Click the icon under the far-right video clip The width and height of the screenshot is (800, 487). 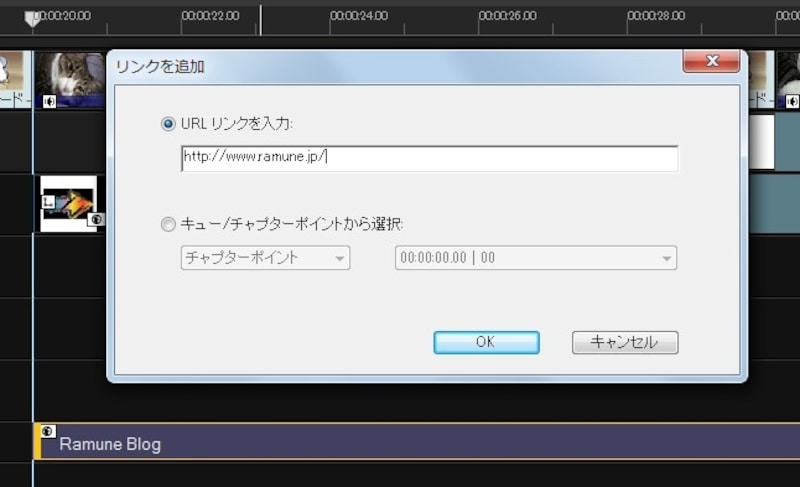tap(791, 101)
